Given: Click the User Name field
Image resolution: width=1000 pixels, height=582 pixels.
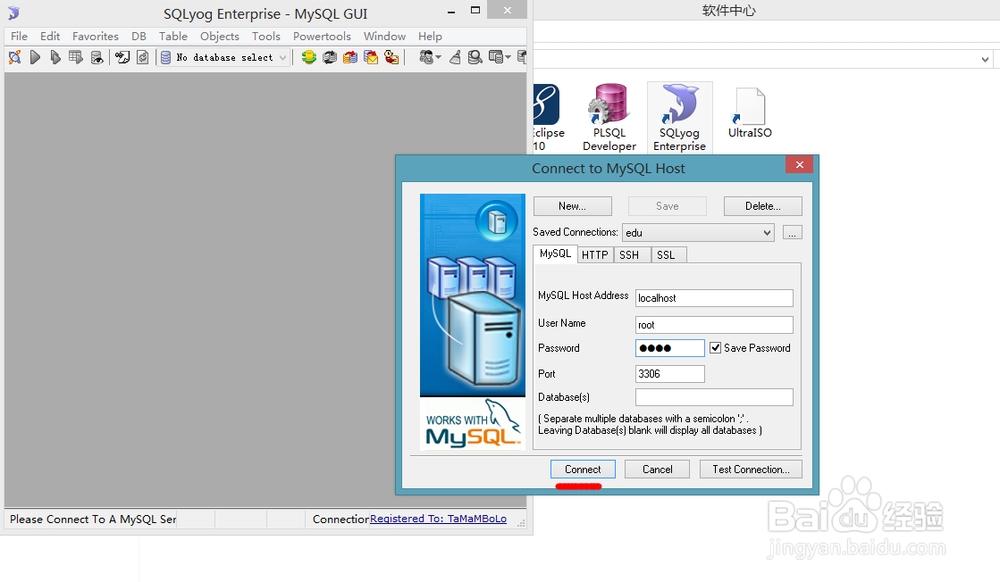Looking at the screenshot, I should click(714, 325).
